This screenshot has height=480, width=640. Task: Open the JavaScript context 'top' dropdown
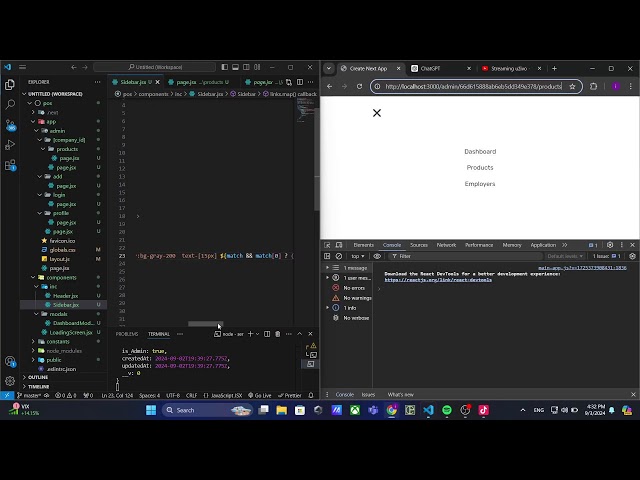(x=358, y=256)
